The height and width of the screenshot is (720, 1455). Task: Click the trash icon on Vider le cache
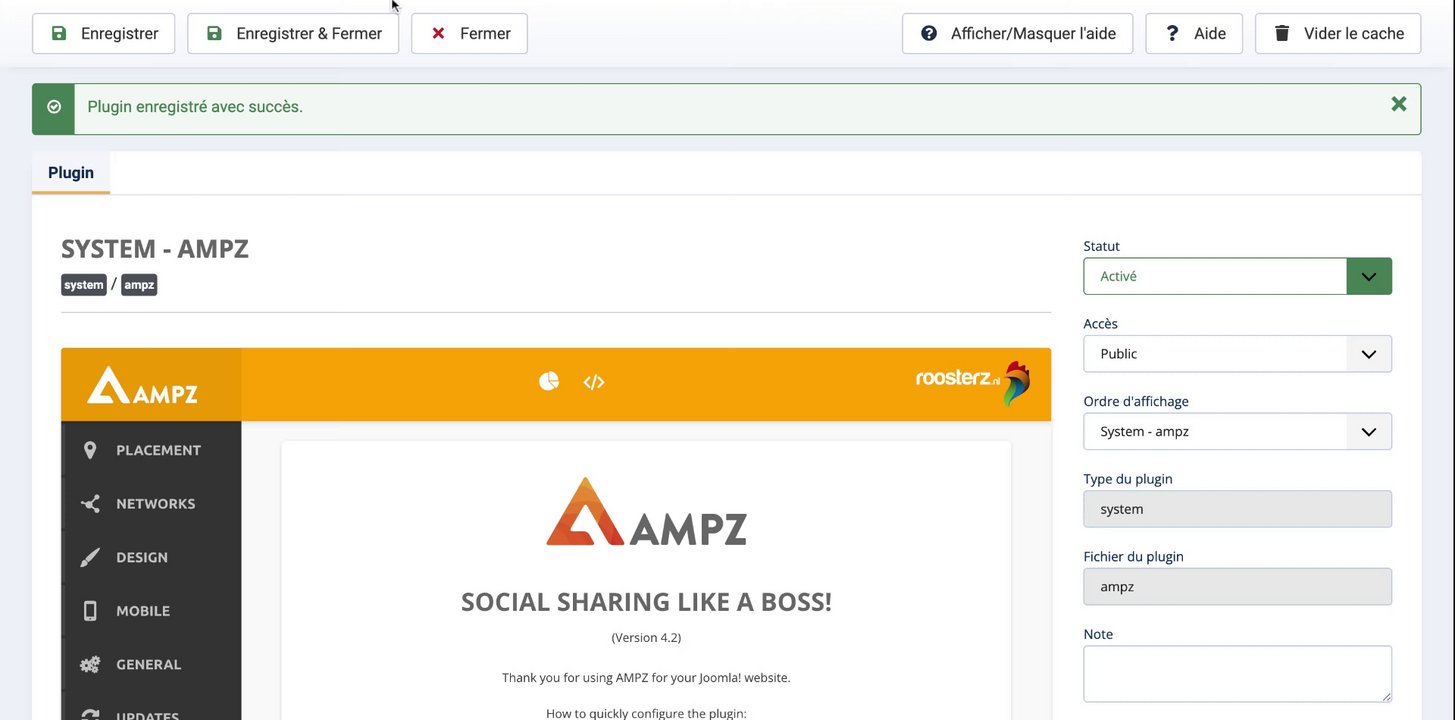click(1282, 33)
